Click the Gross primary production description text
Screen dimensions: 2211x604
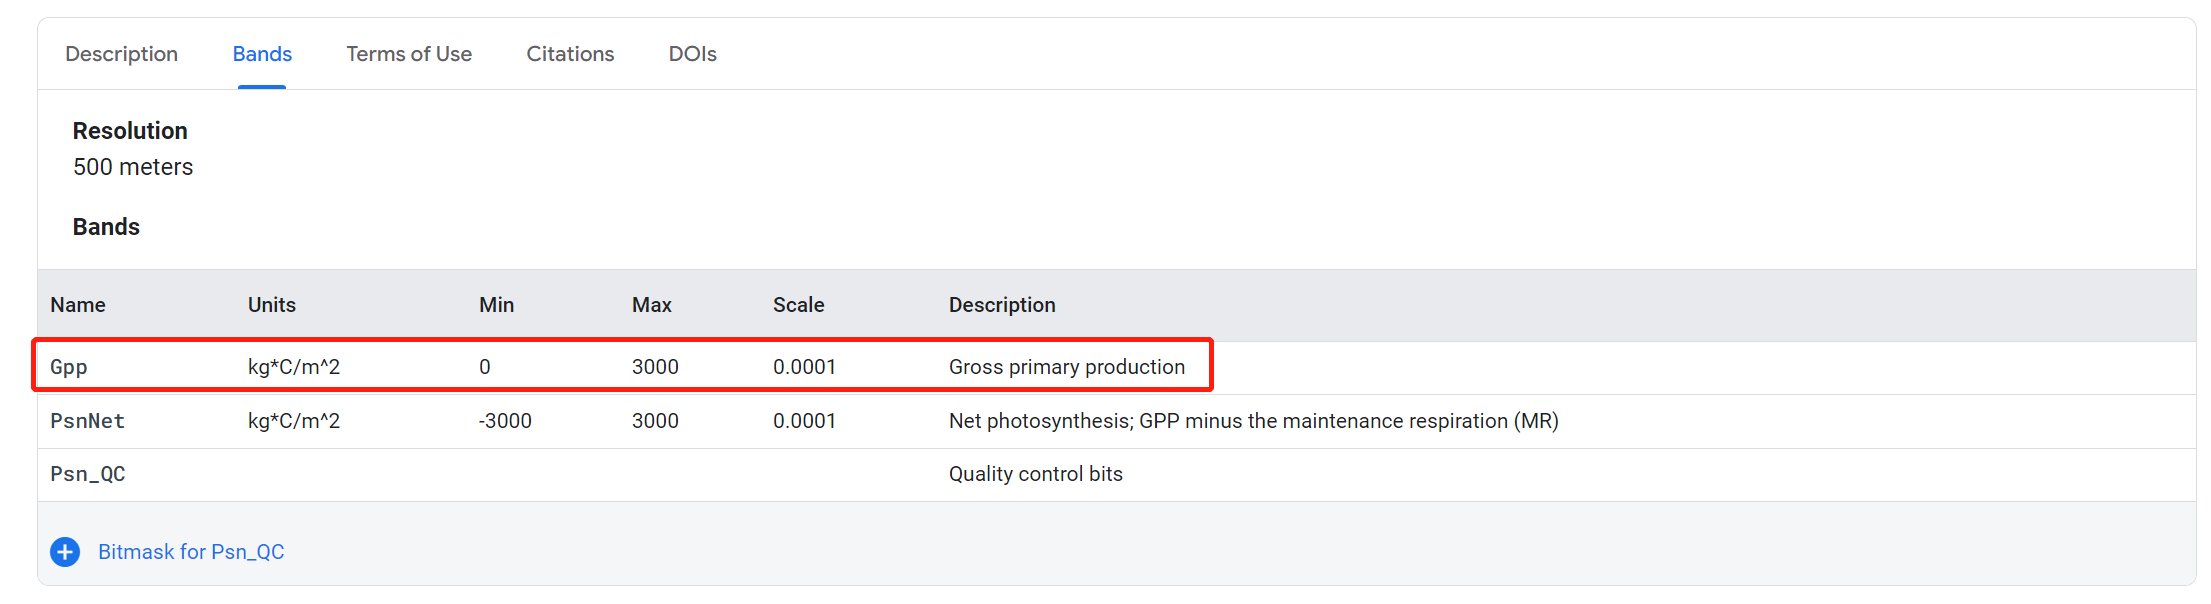point(1066,367)
